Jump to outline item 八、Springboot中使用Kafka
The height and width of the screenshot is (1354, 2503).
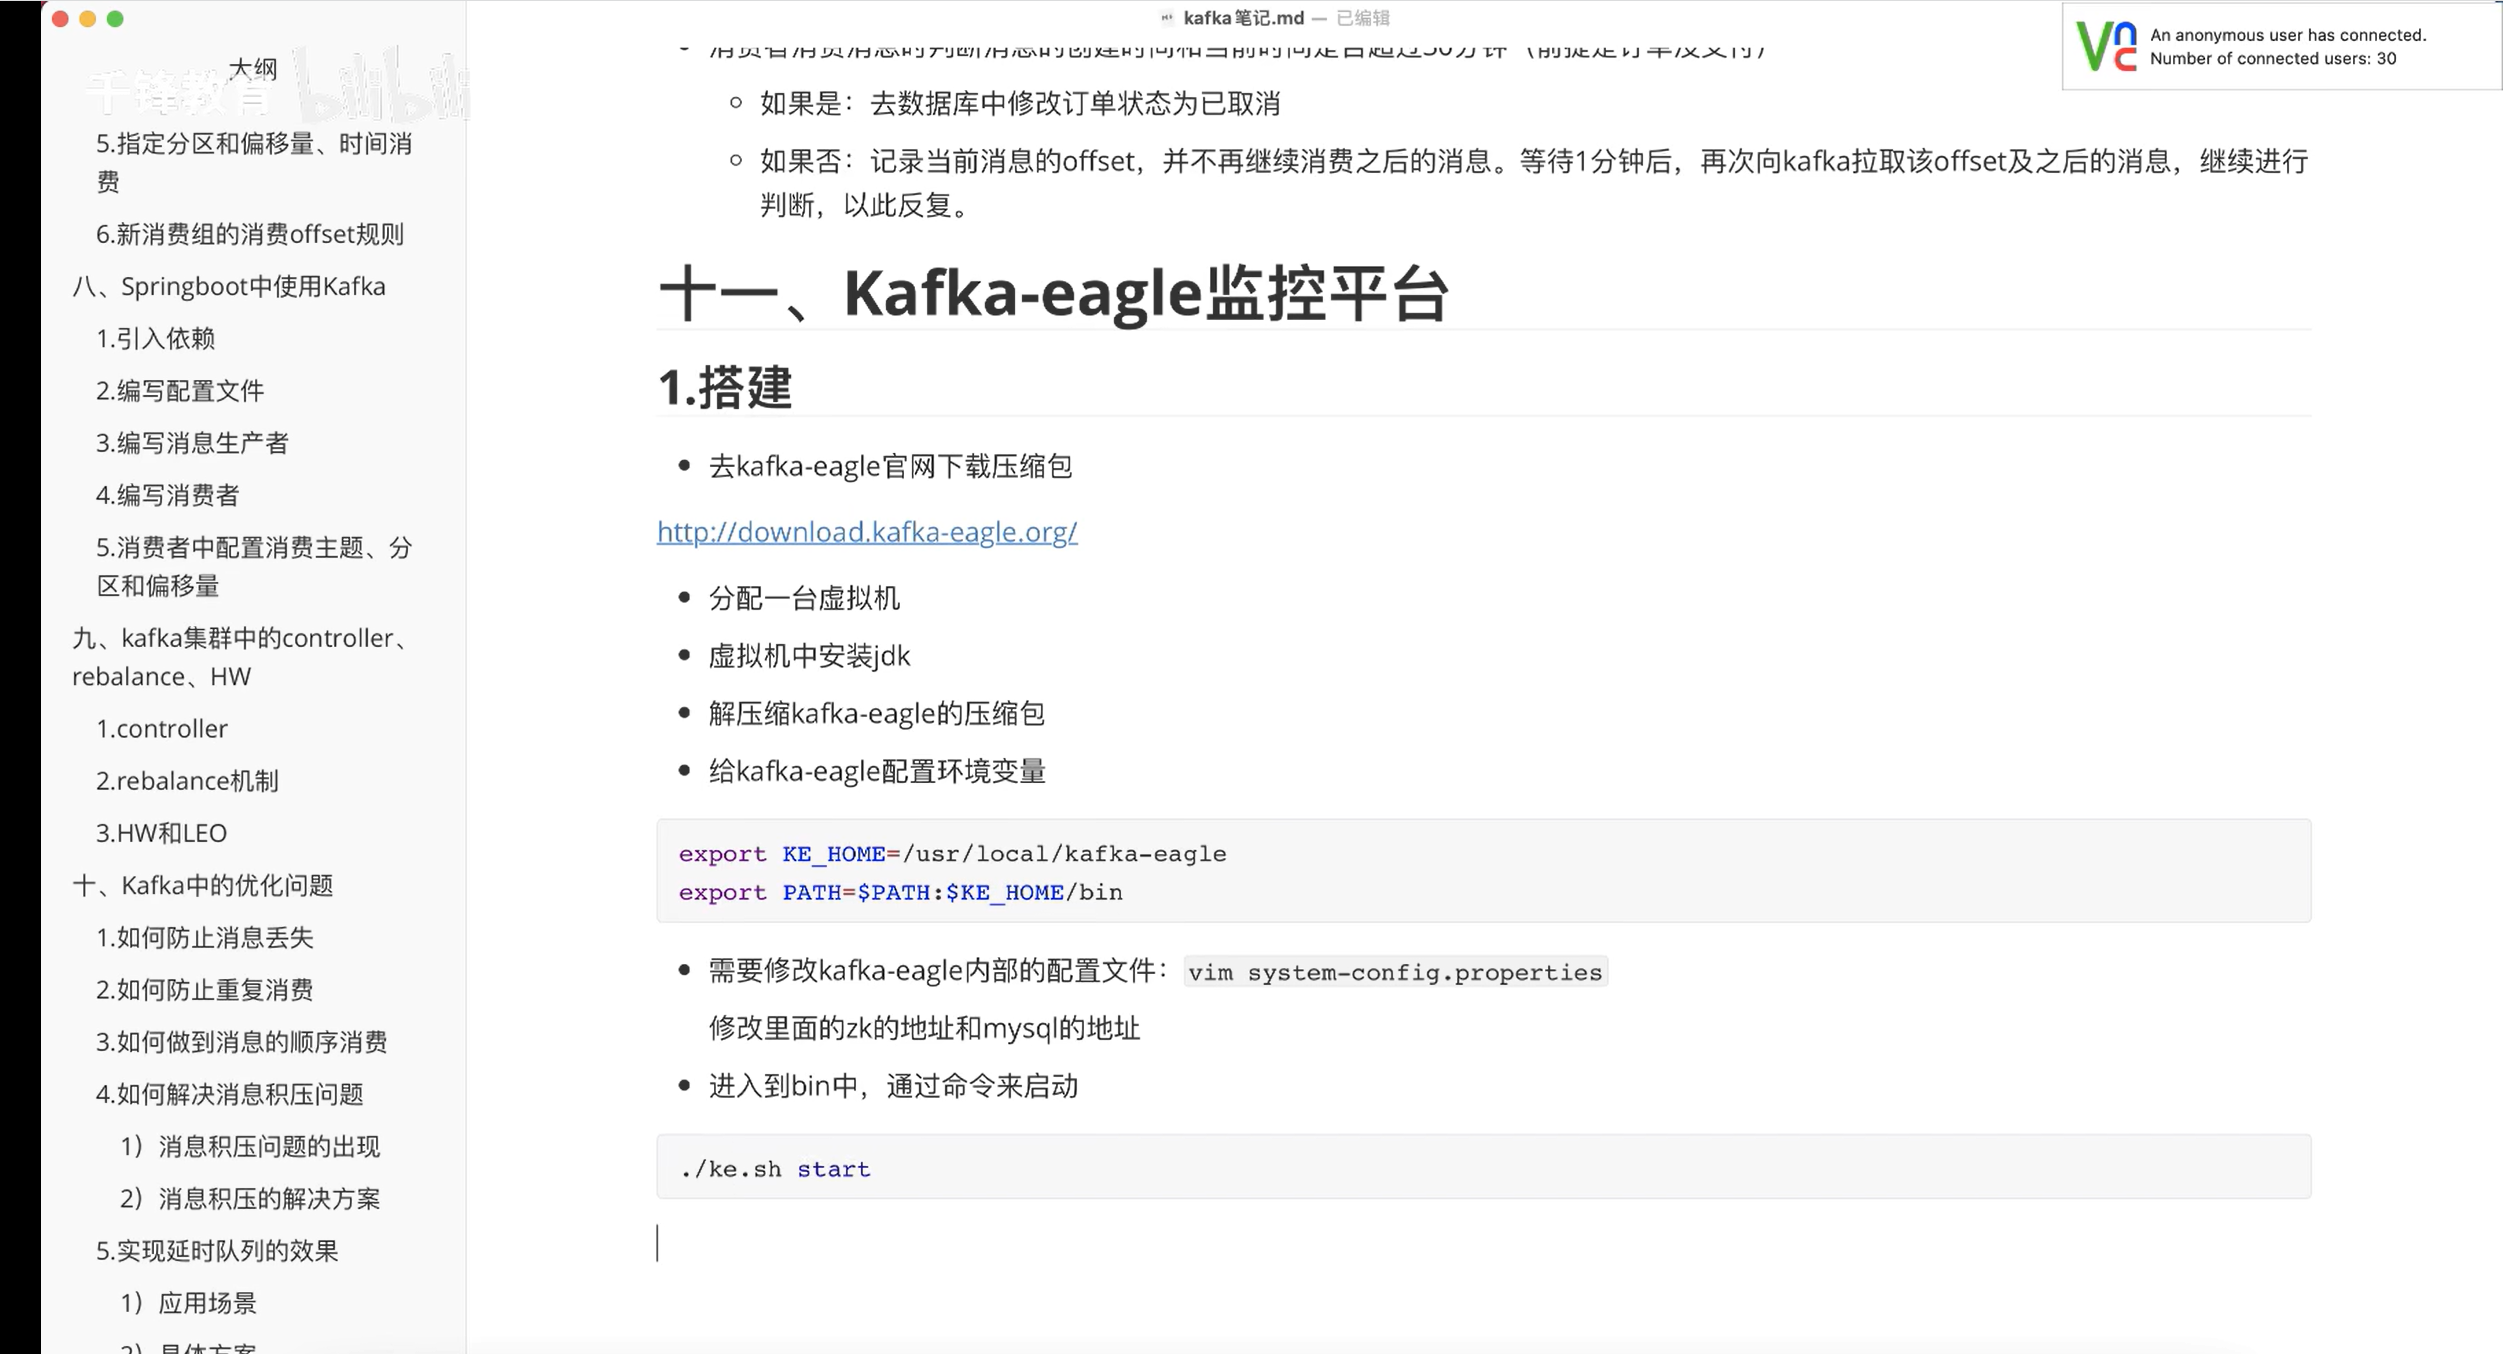[229, 287]
